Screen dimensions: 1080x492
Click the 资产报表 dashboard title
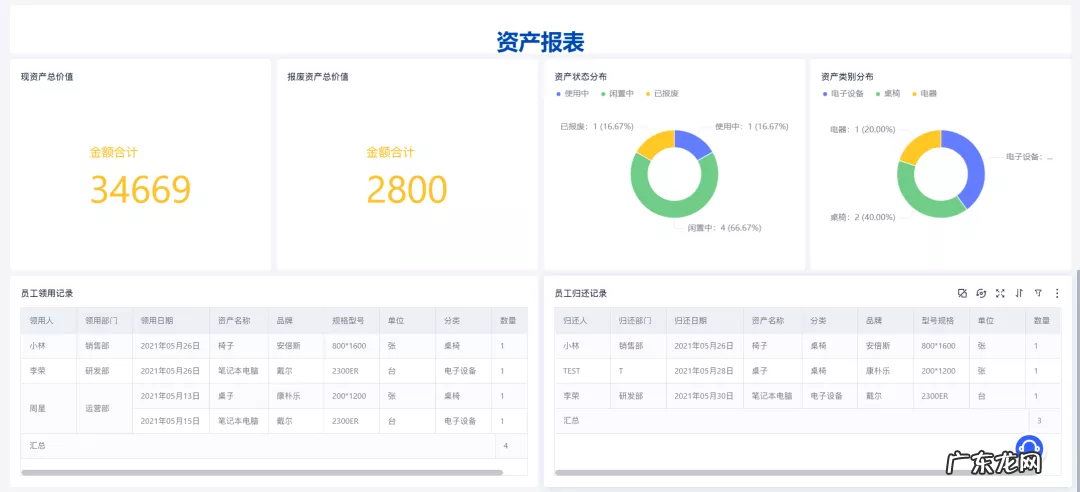540,42
